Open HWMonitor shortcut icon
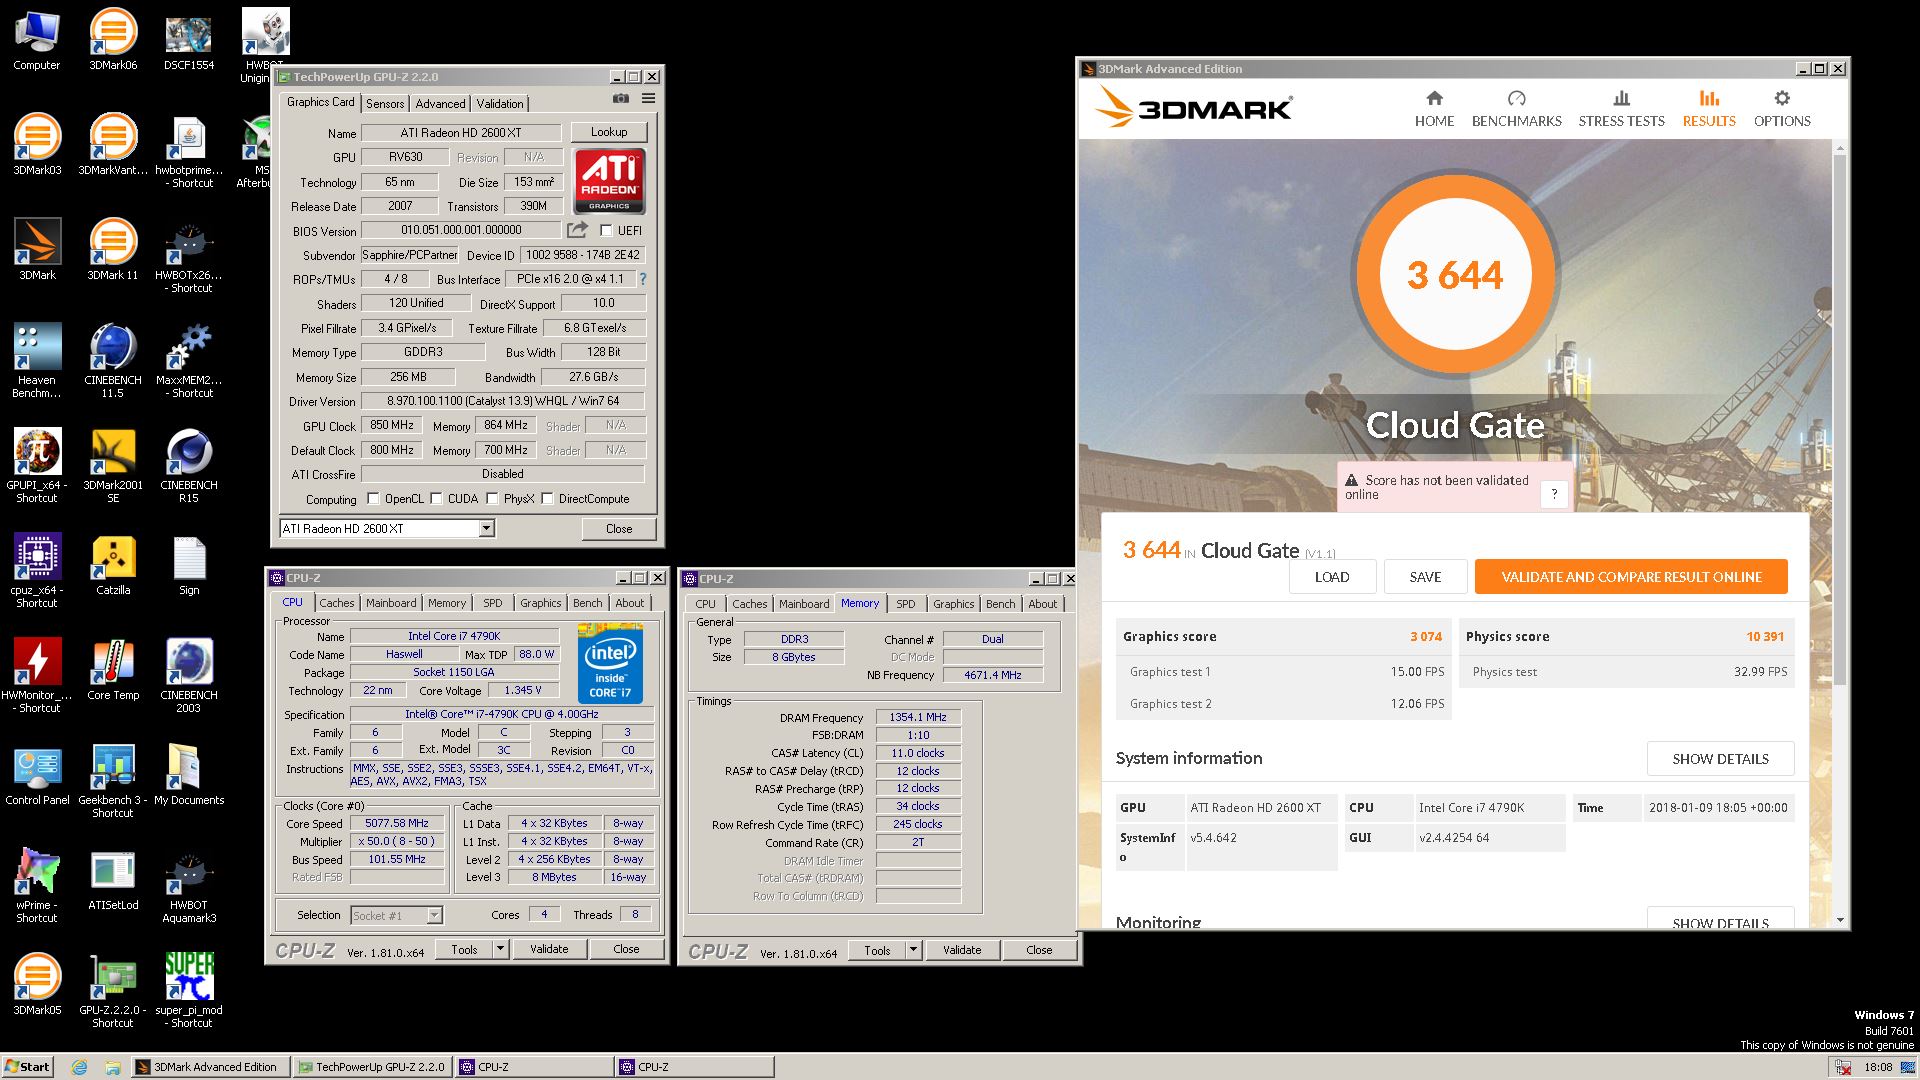 (37, 677)
